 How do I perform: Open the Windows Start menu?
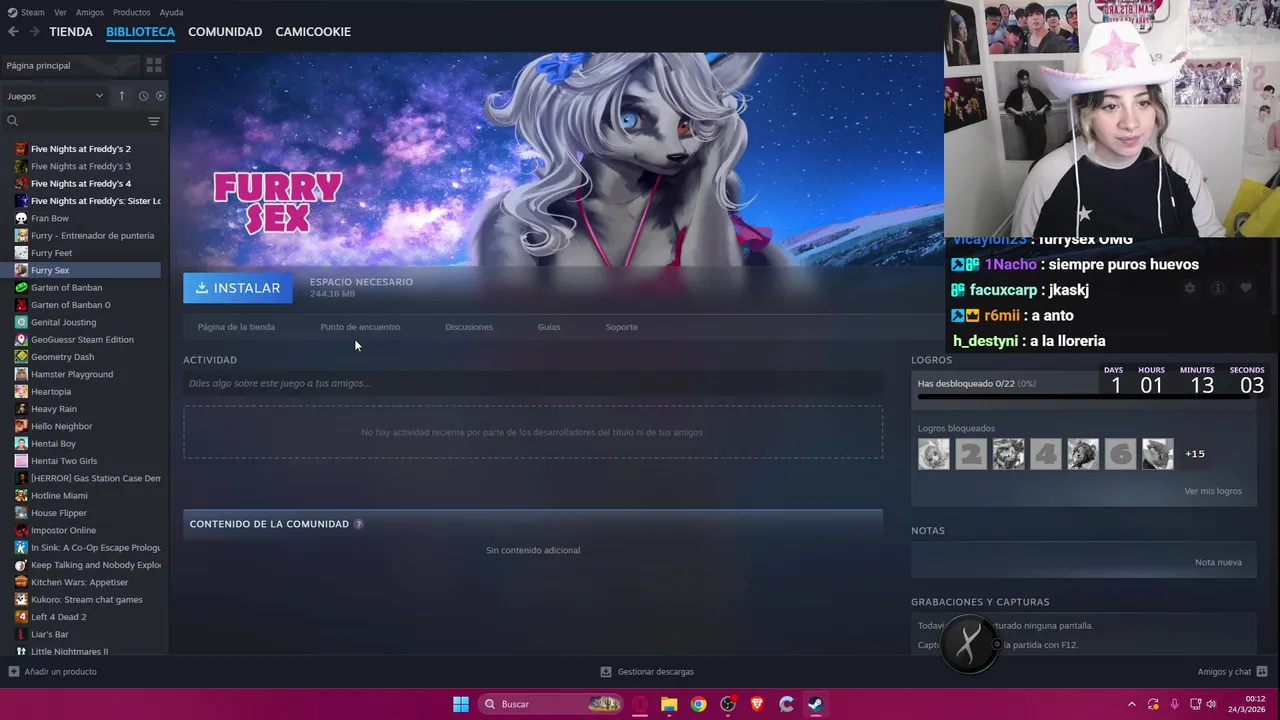tap(461, 704)
